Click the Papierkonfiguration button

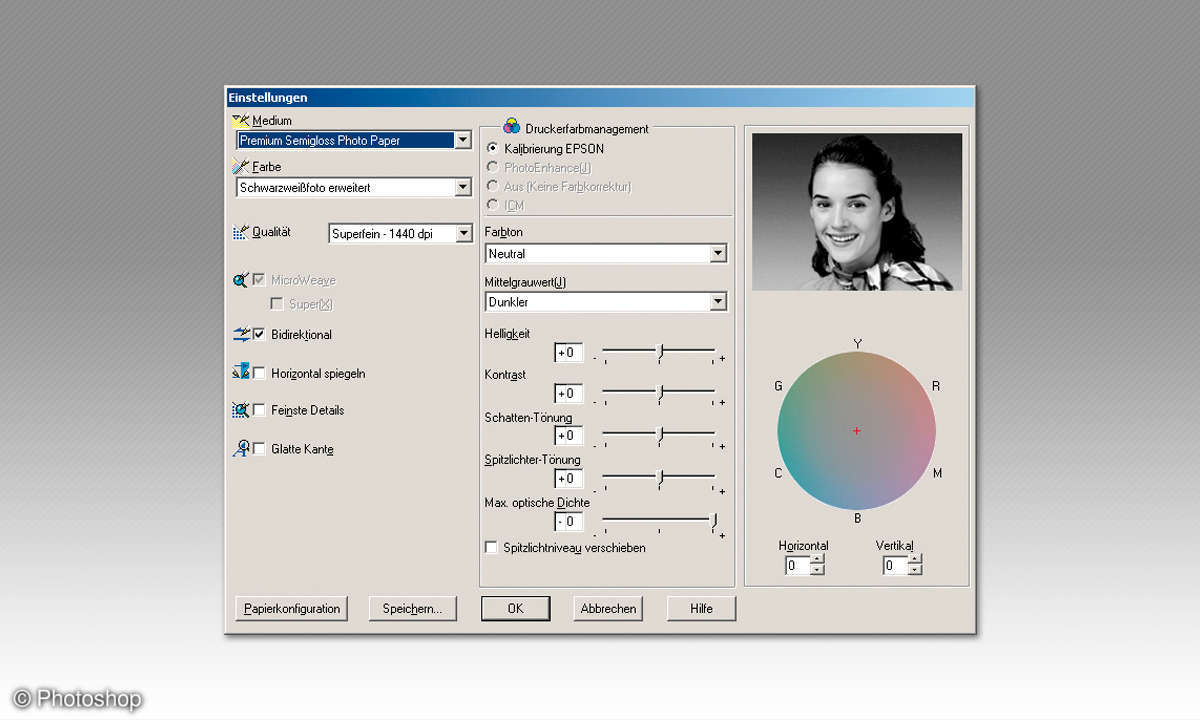292,608
